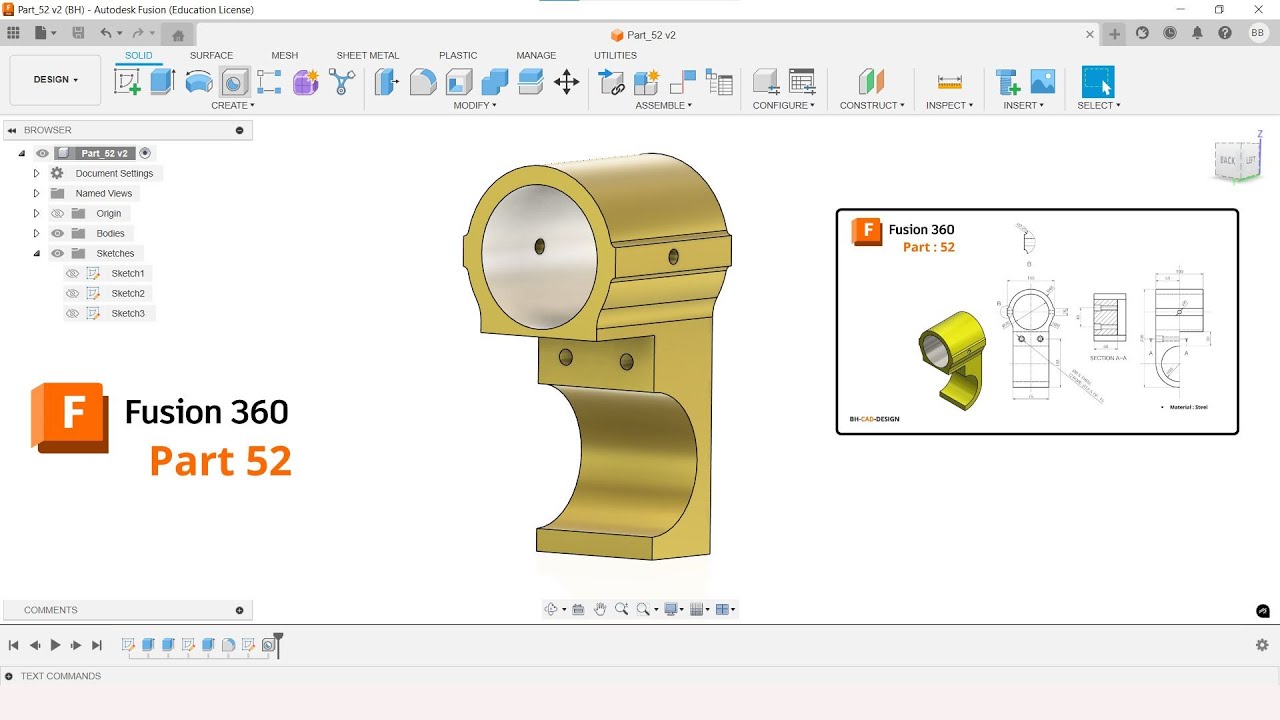Toggle visibility of Bodies folder
This screenshot has height=720, width=1280.
pyautogui.click(x=57, y=233)
